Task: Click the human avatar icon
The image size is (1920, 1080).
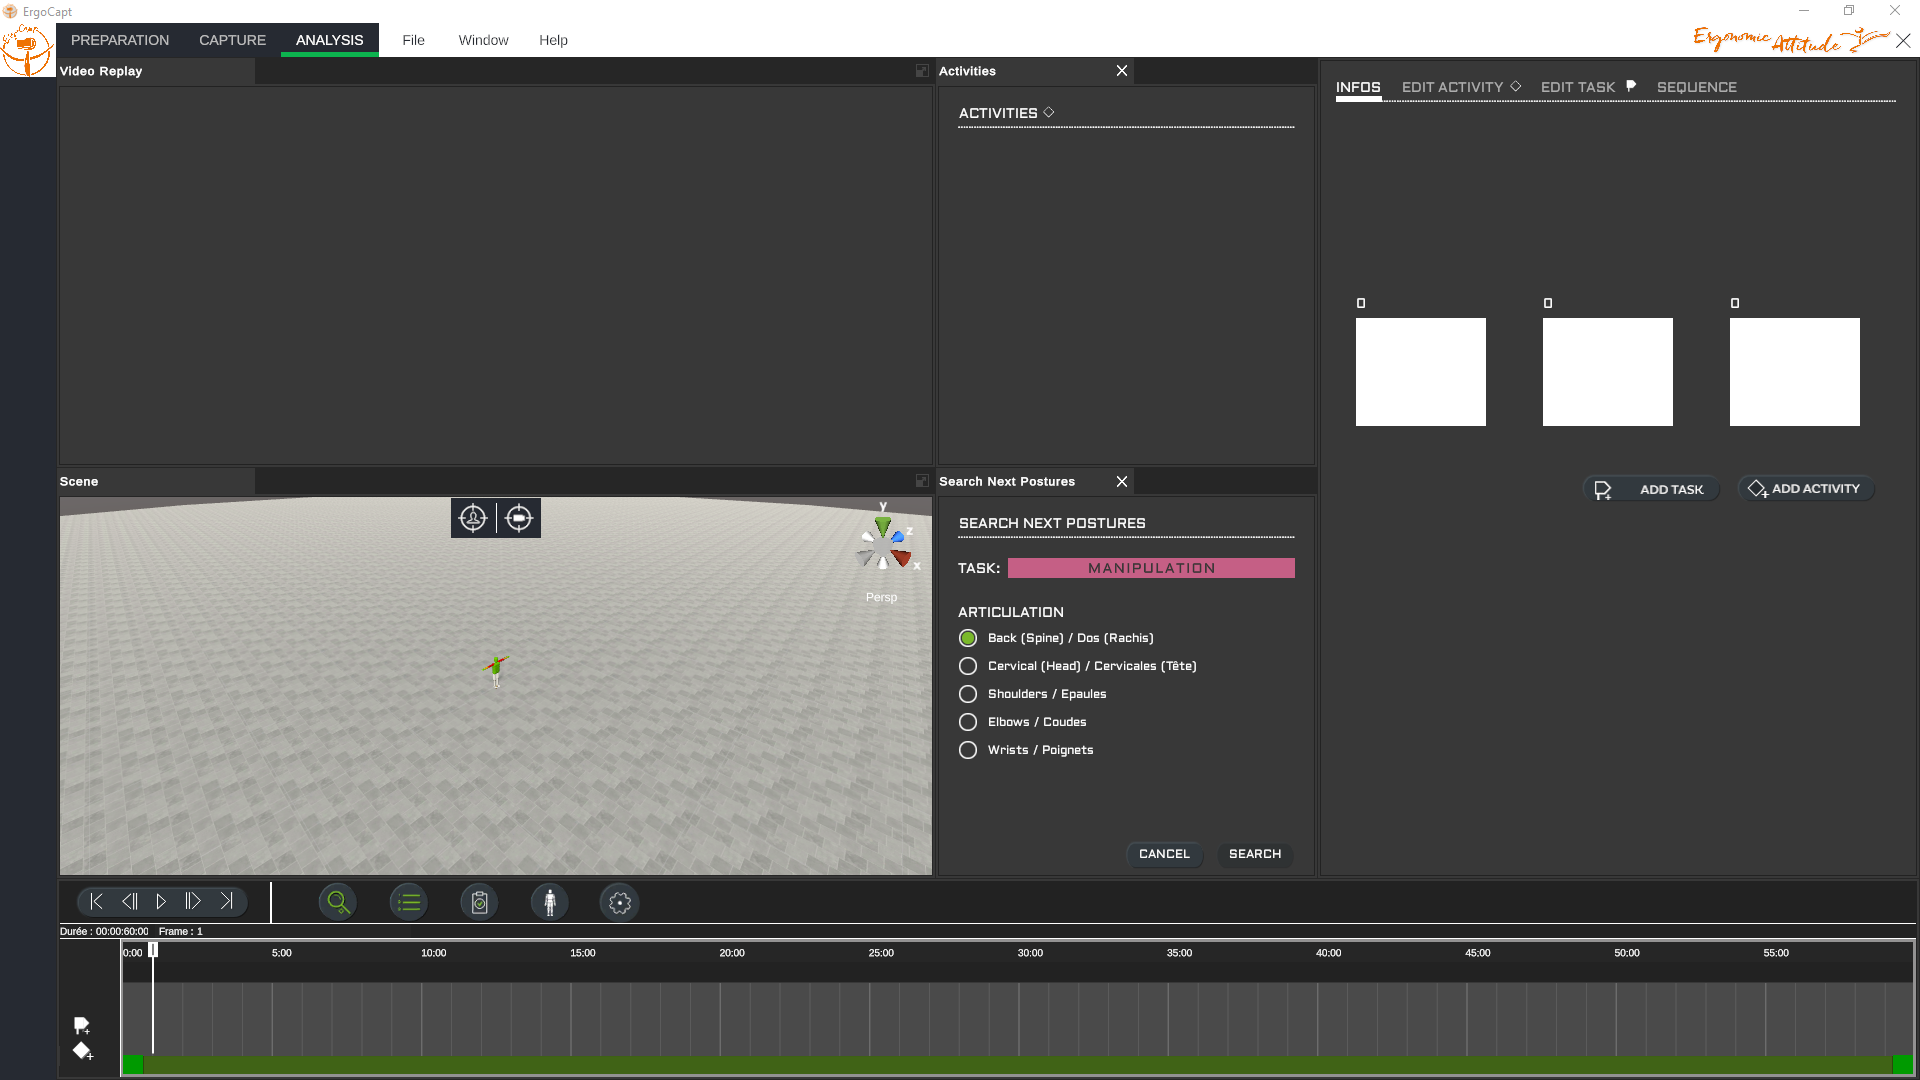Action: tap(550, 903)
